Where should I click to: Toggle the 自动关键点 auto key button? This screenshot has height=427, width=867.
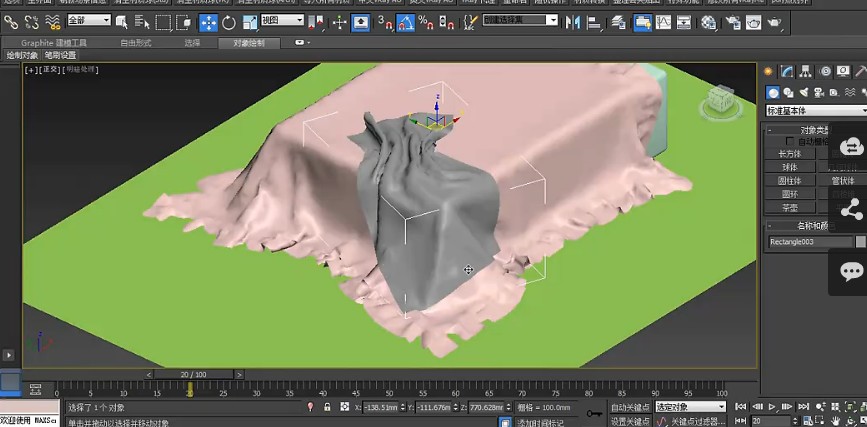[630, 407]
